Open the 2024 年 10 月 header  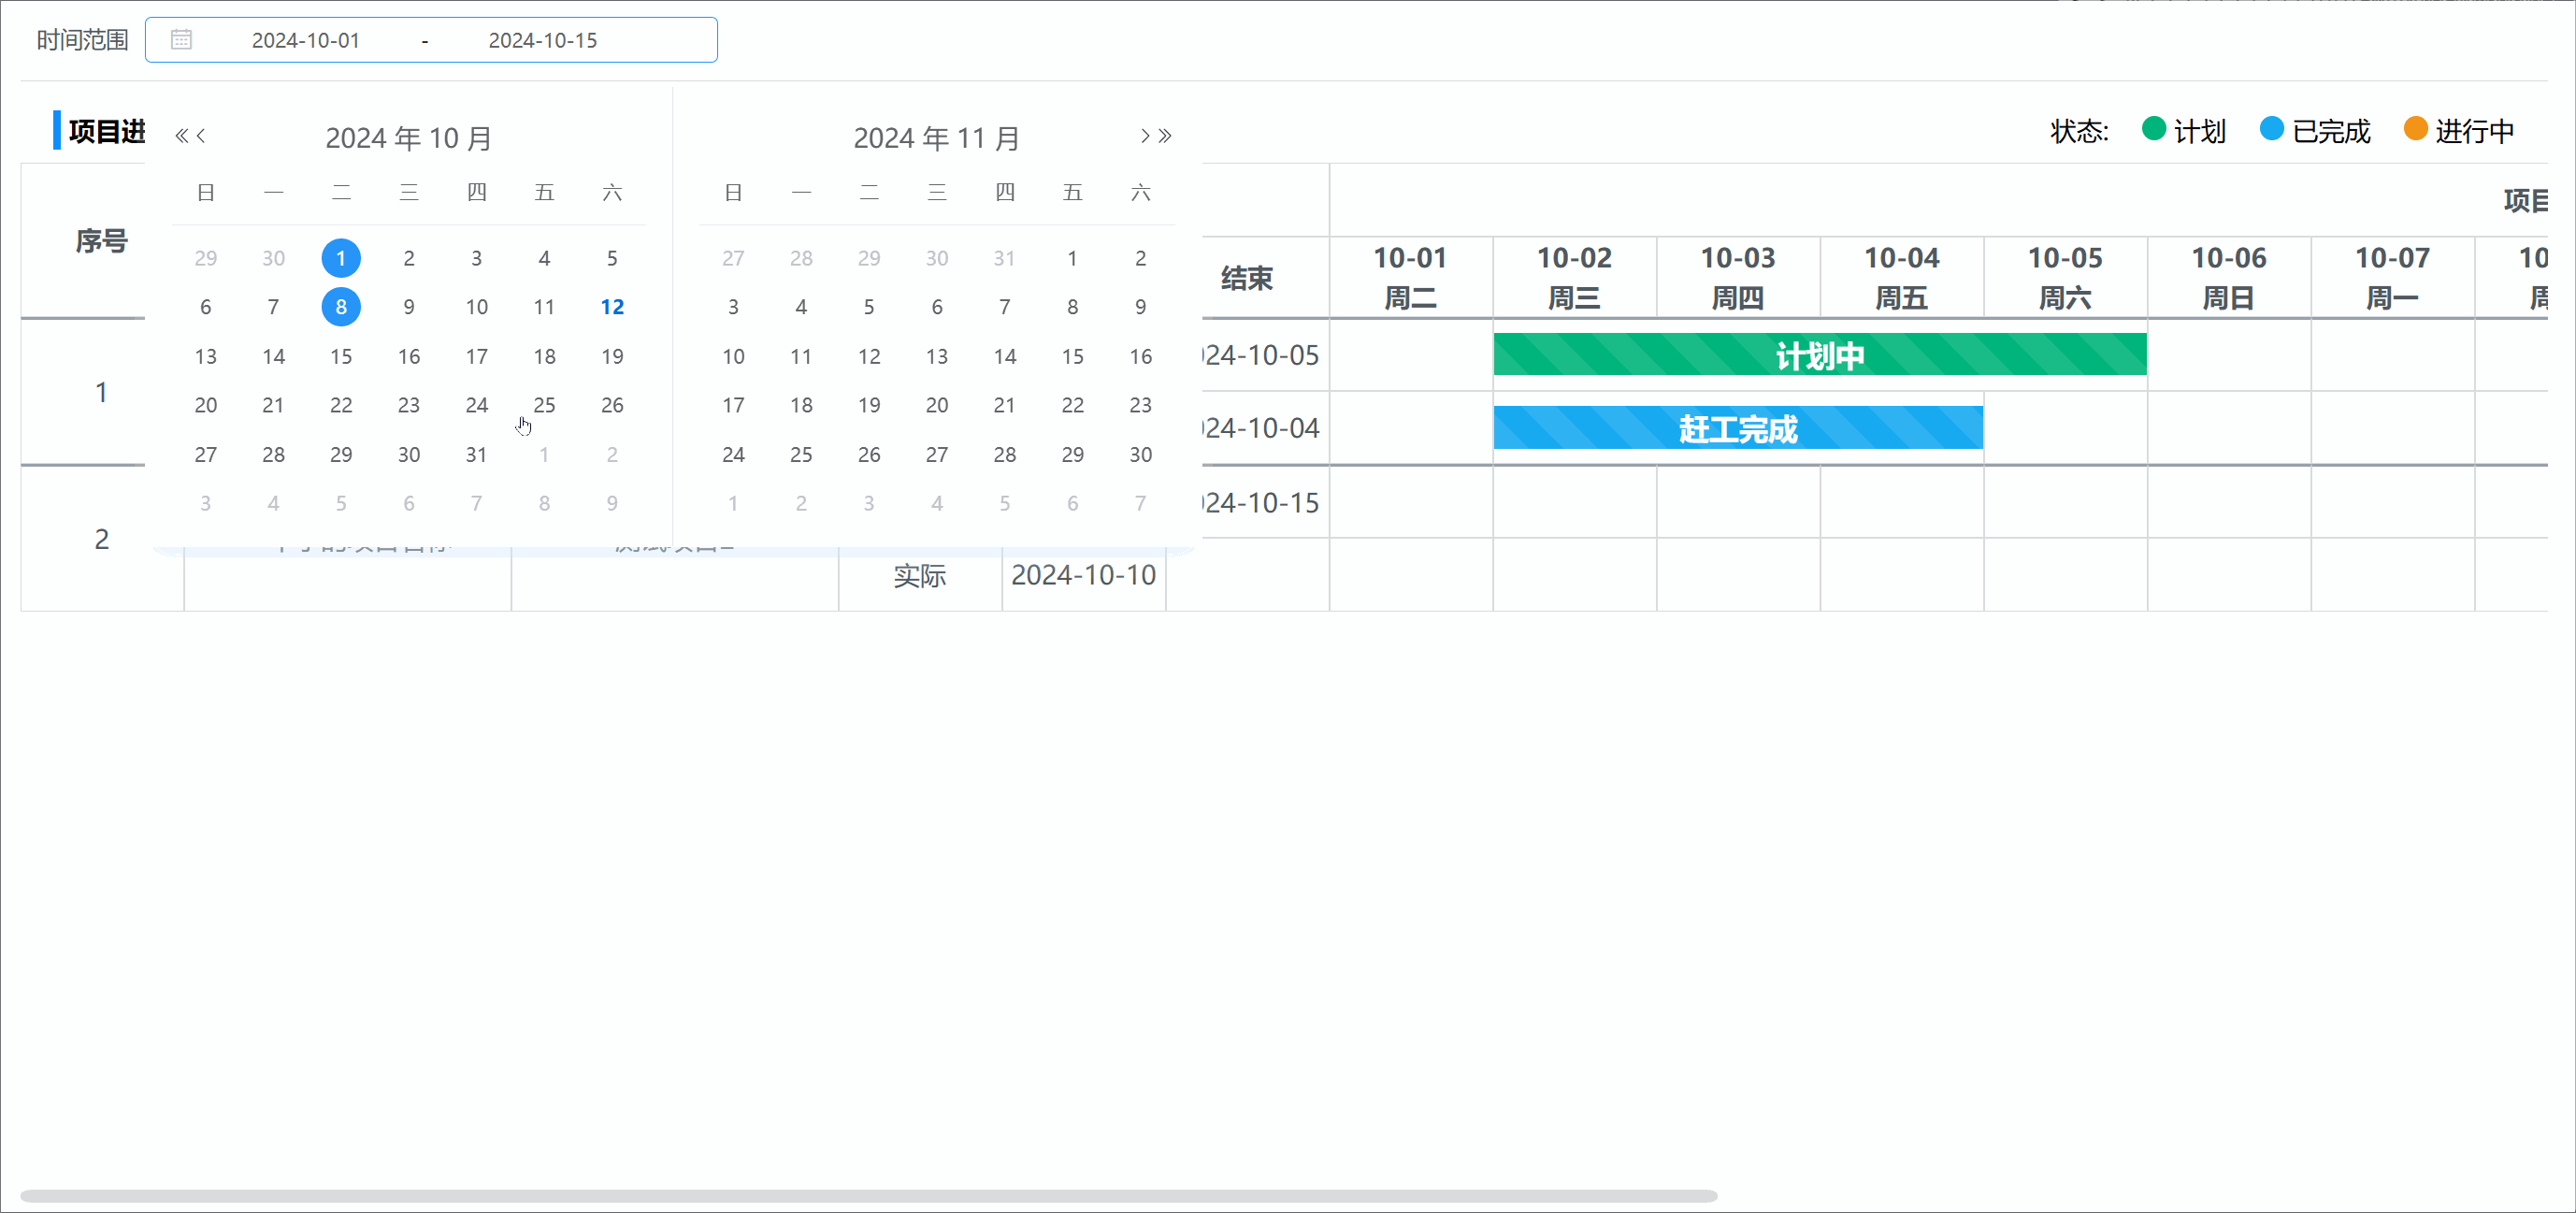[x=409, y=138]
